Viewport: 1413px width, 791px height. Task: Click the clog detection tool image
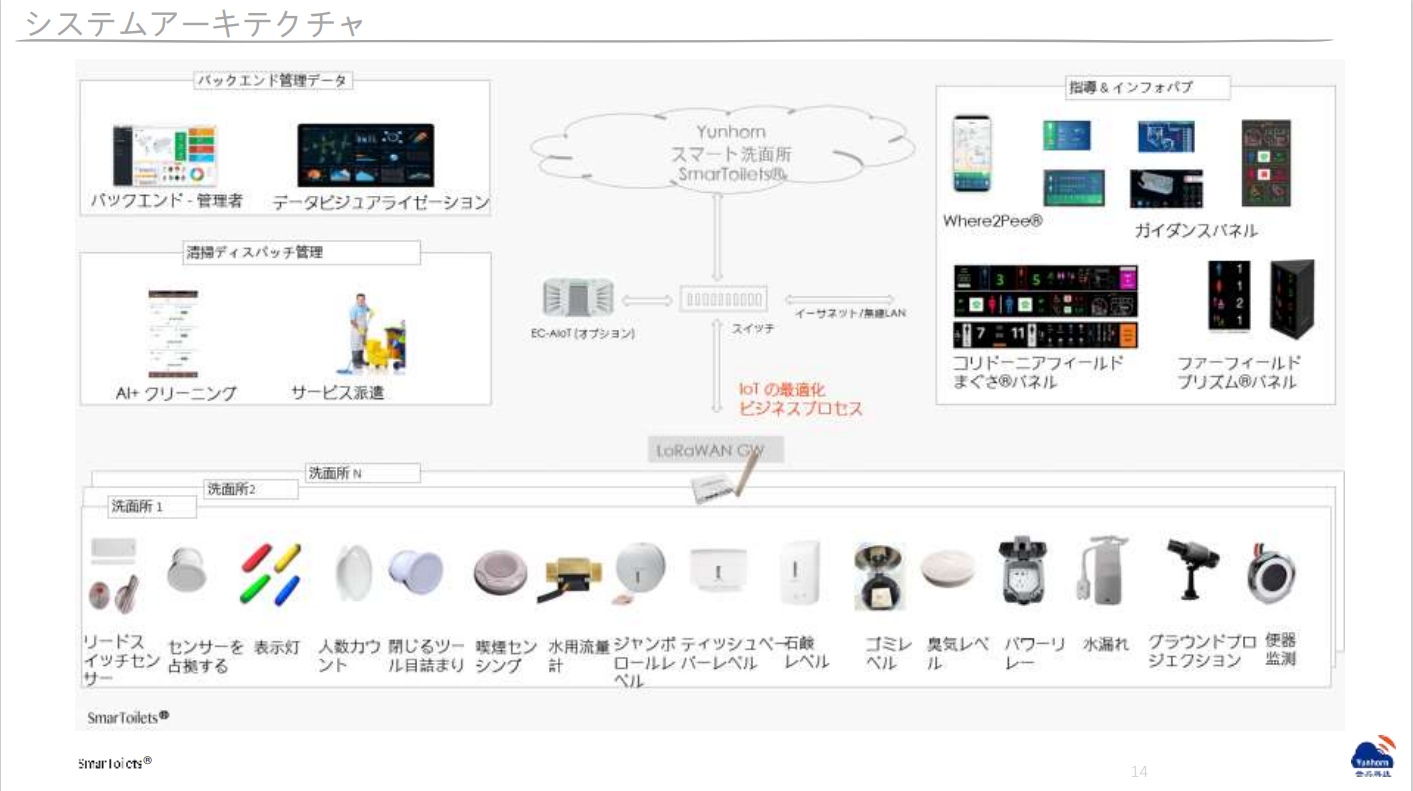415,574
